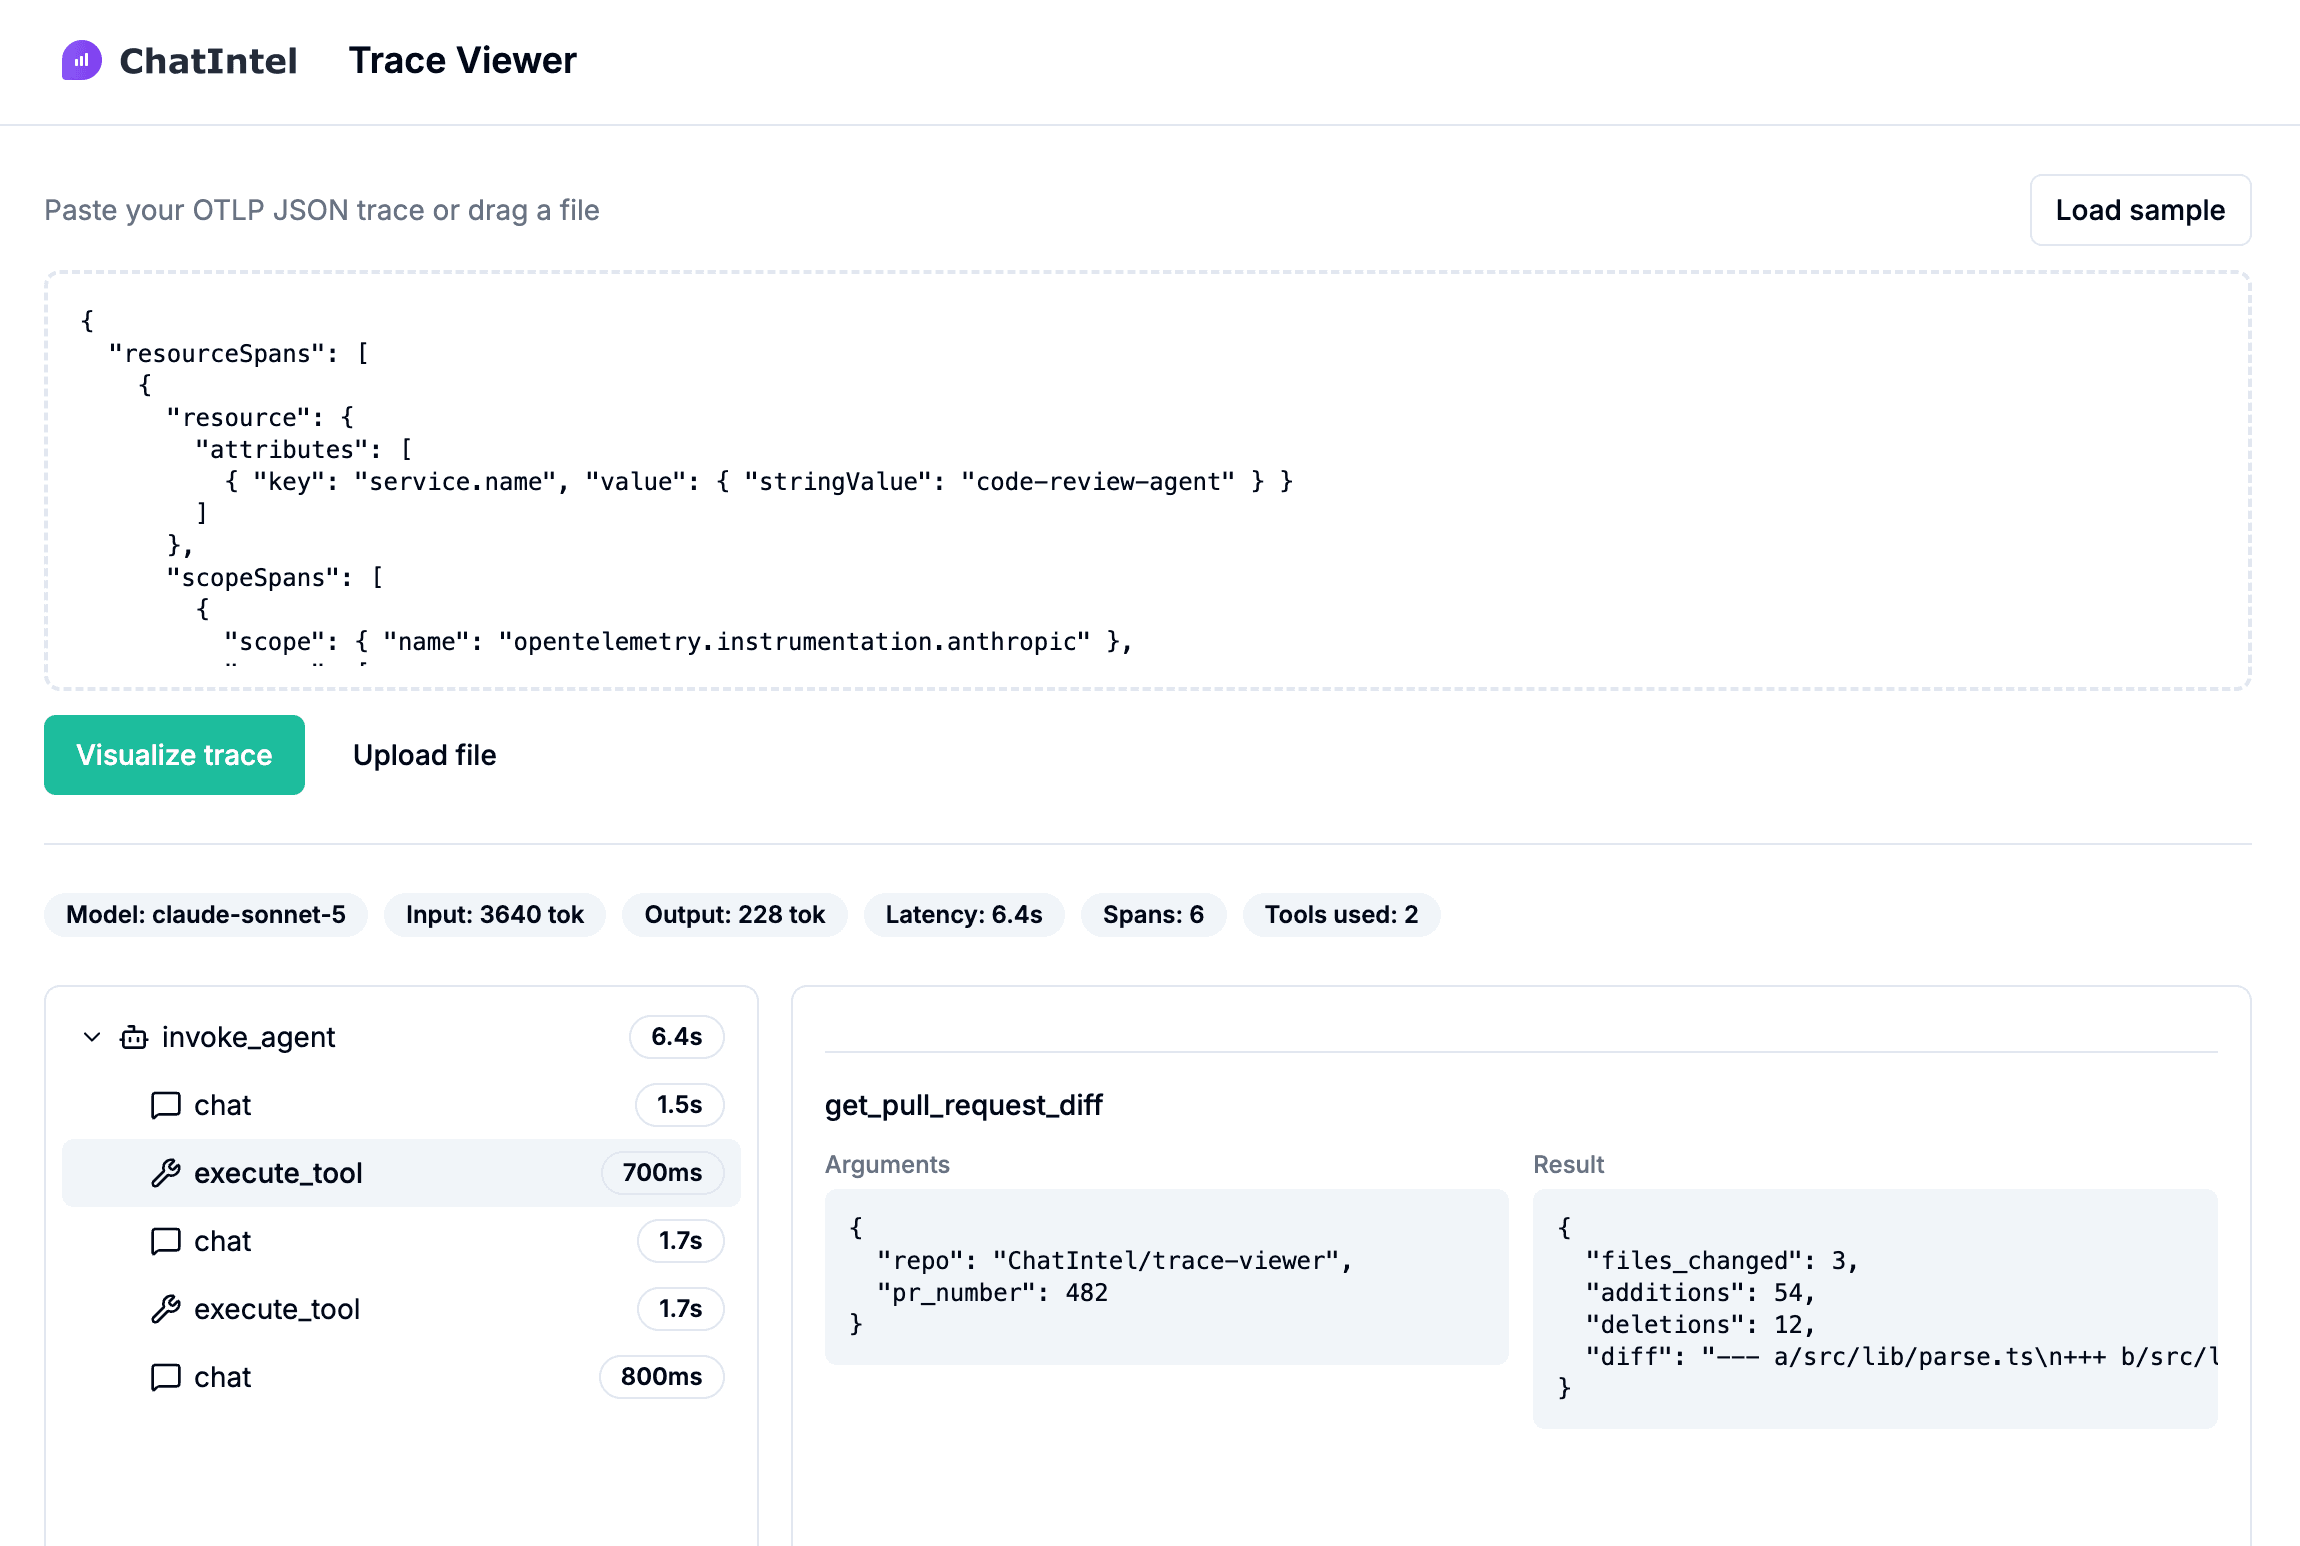
Task: Click the 700ms duration pill
Action: tap(662, 1173)
